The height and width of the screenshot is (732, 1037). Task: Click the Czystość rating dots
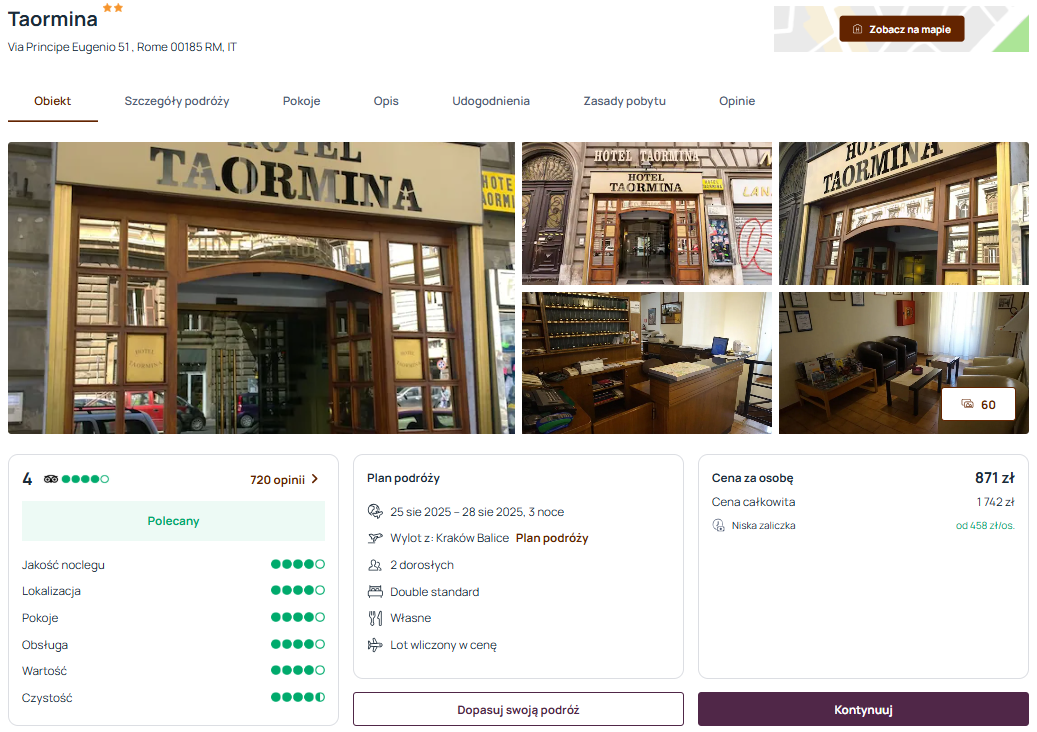point(298,697)
